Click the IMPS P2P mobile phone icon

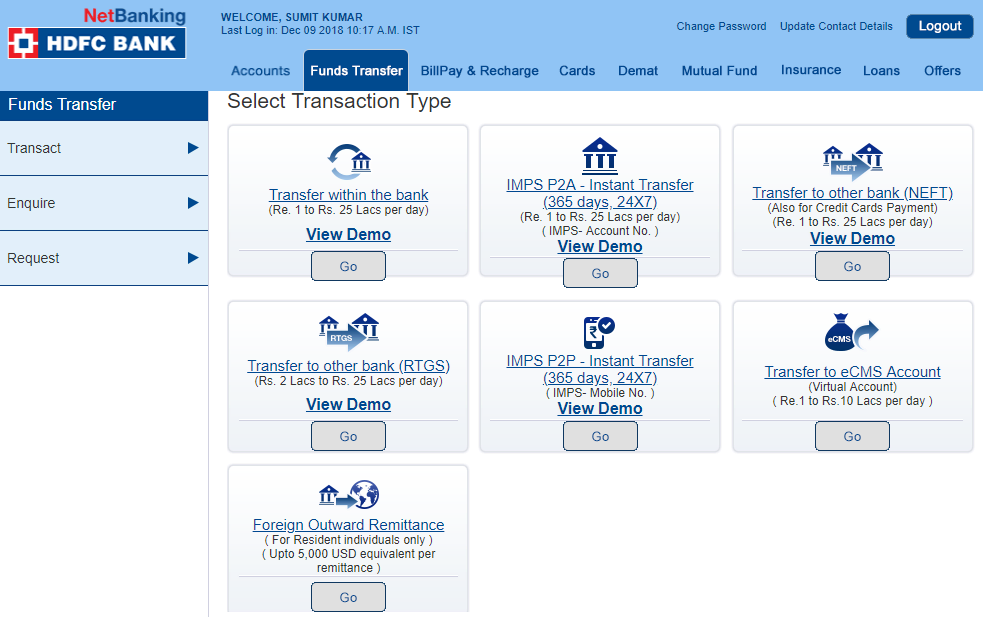click(x=599, y=332)
